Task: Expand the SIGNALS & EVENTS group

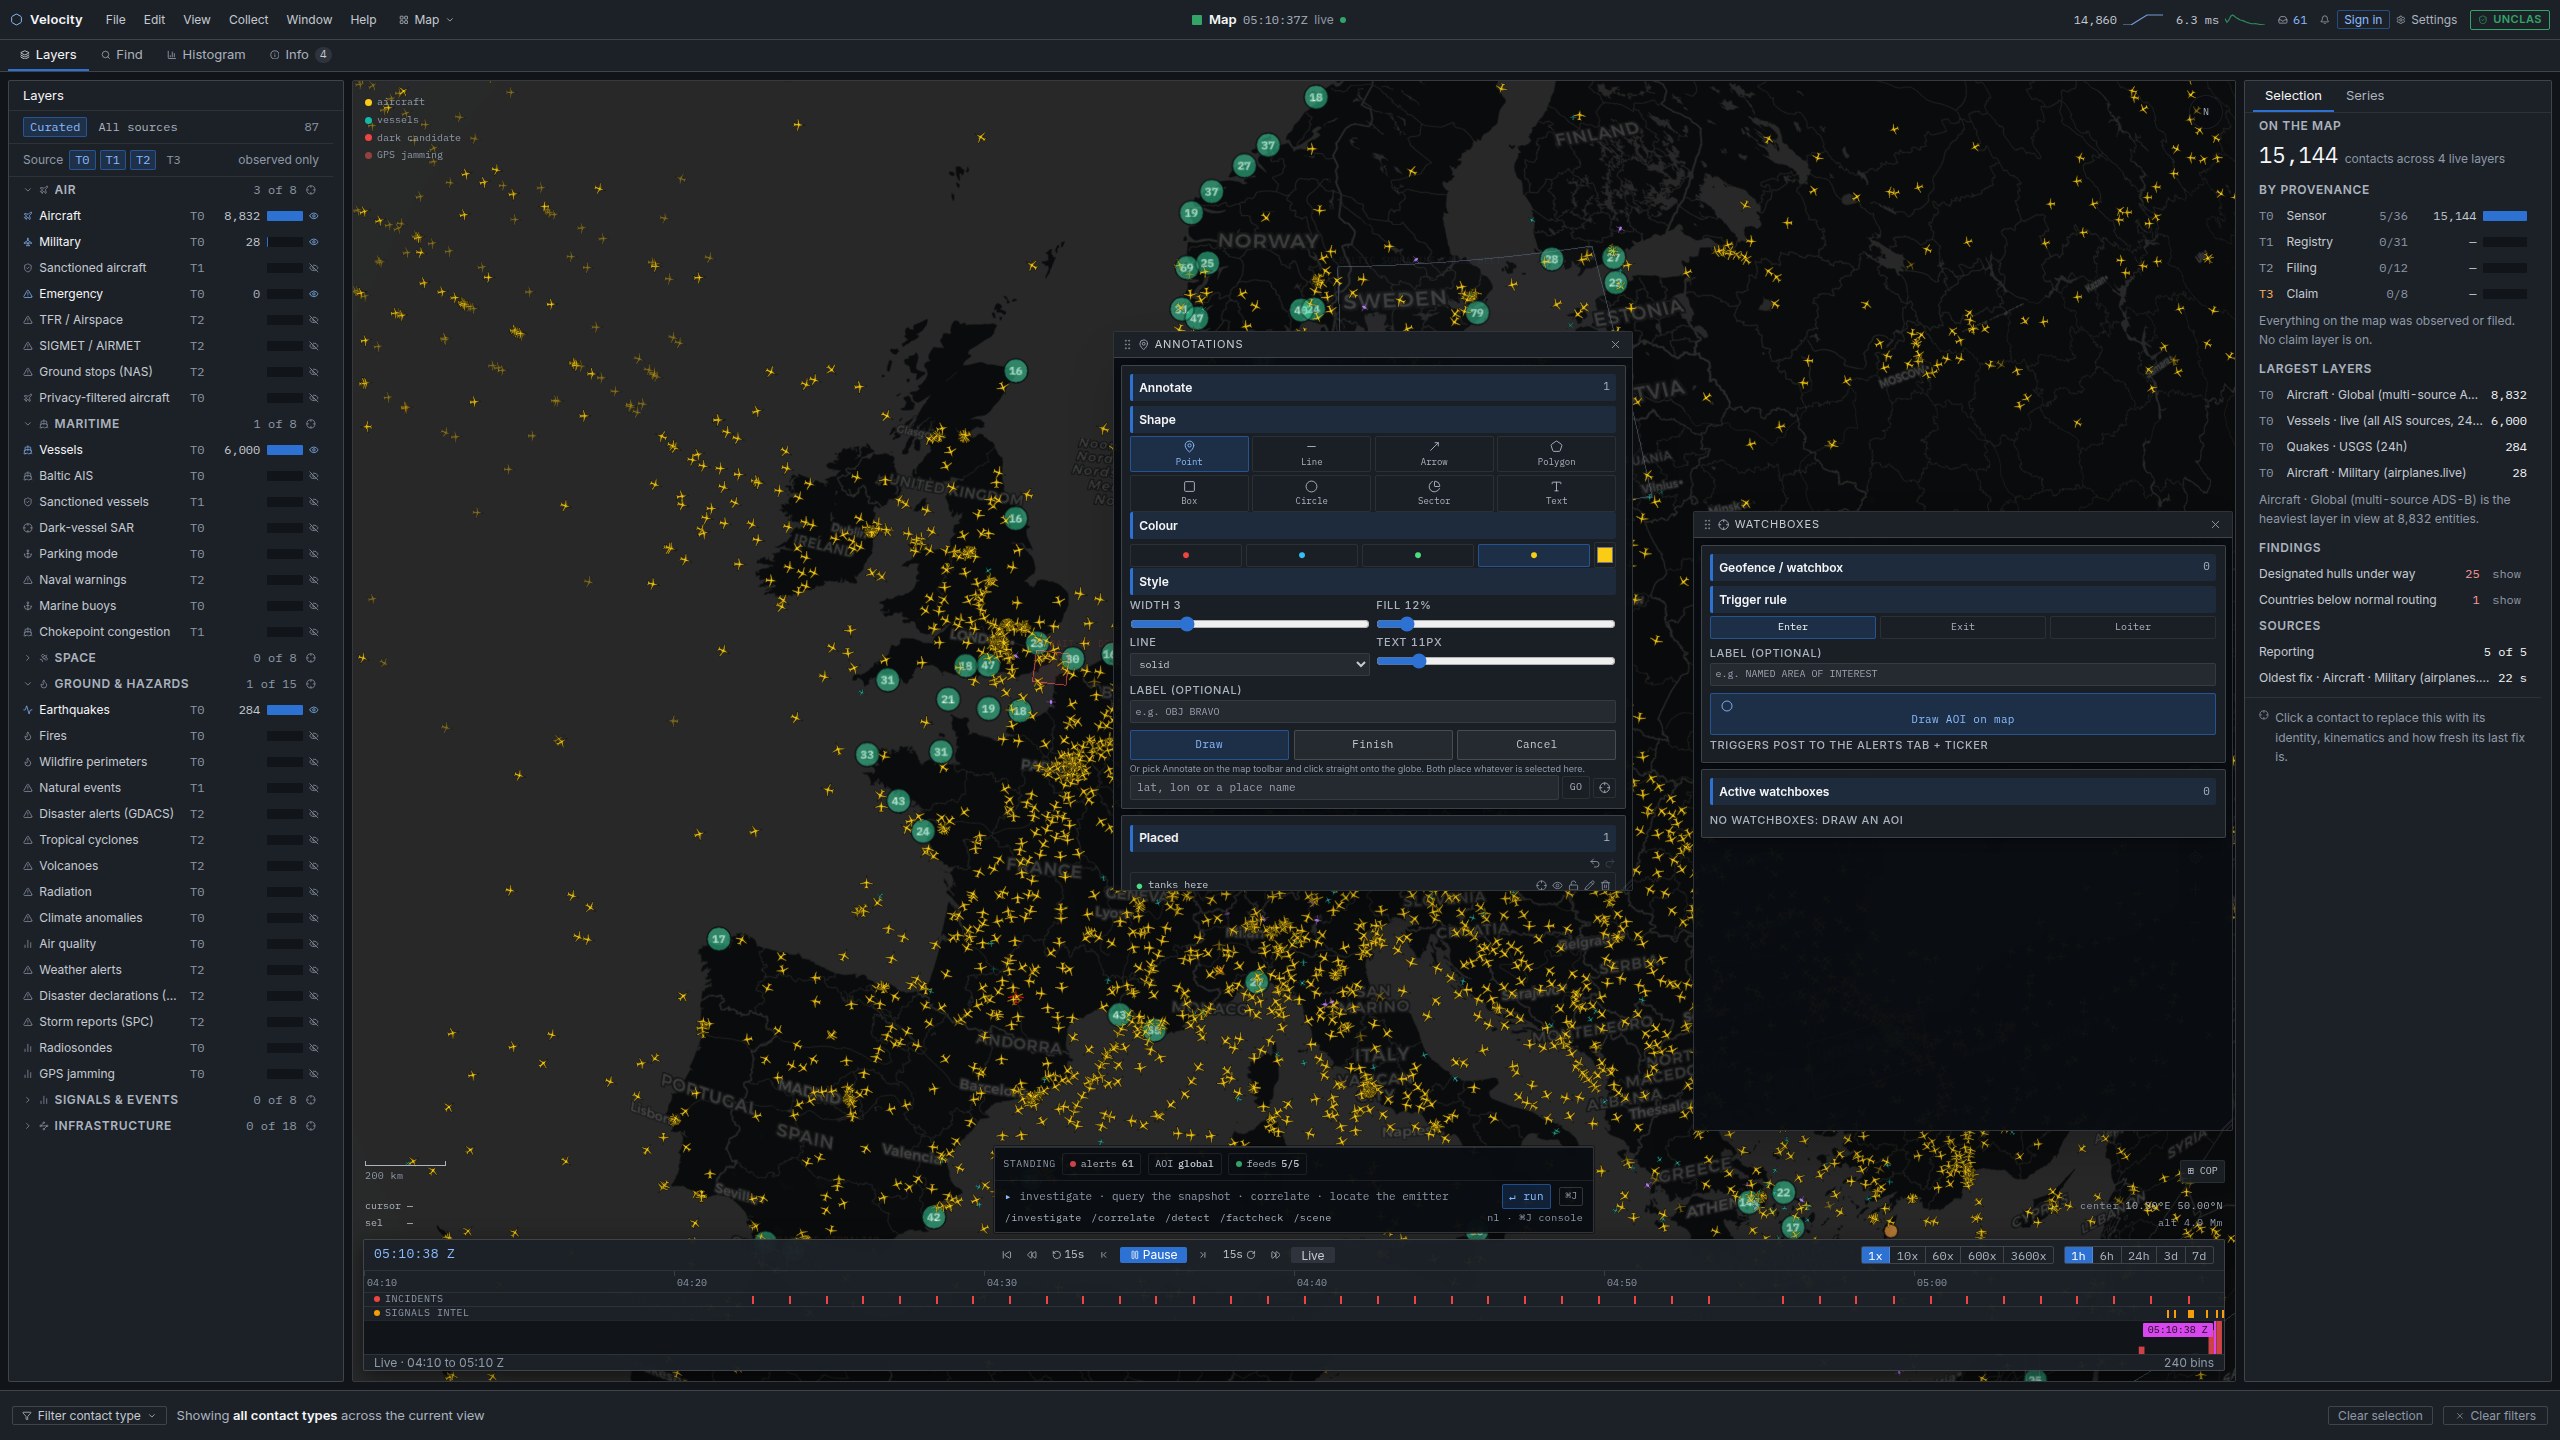Action: pyautogui.click(x=27, y=1100)
